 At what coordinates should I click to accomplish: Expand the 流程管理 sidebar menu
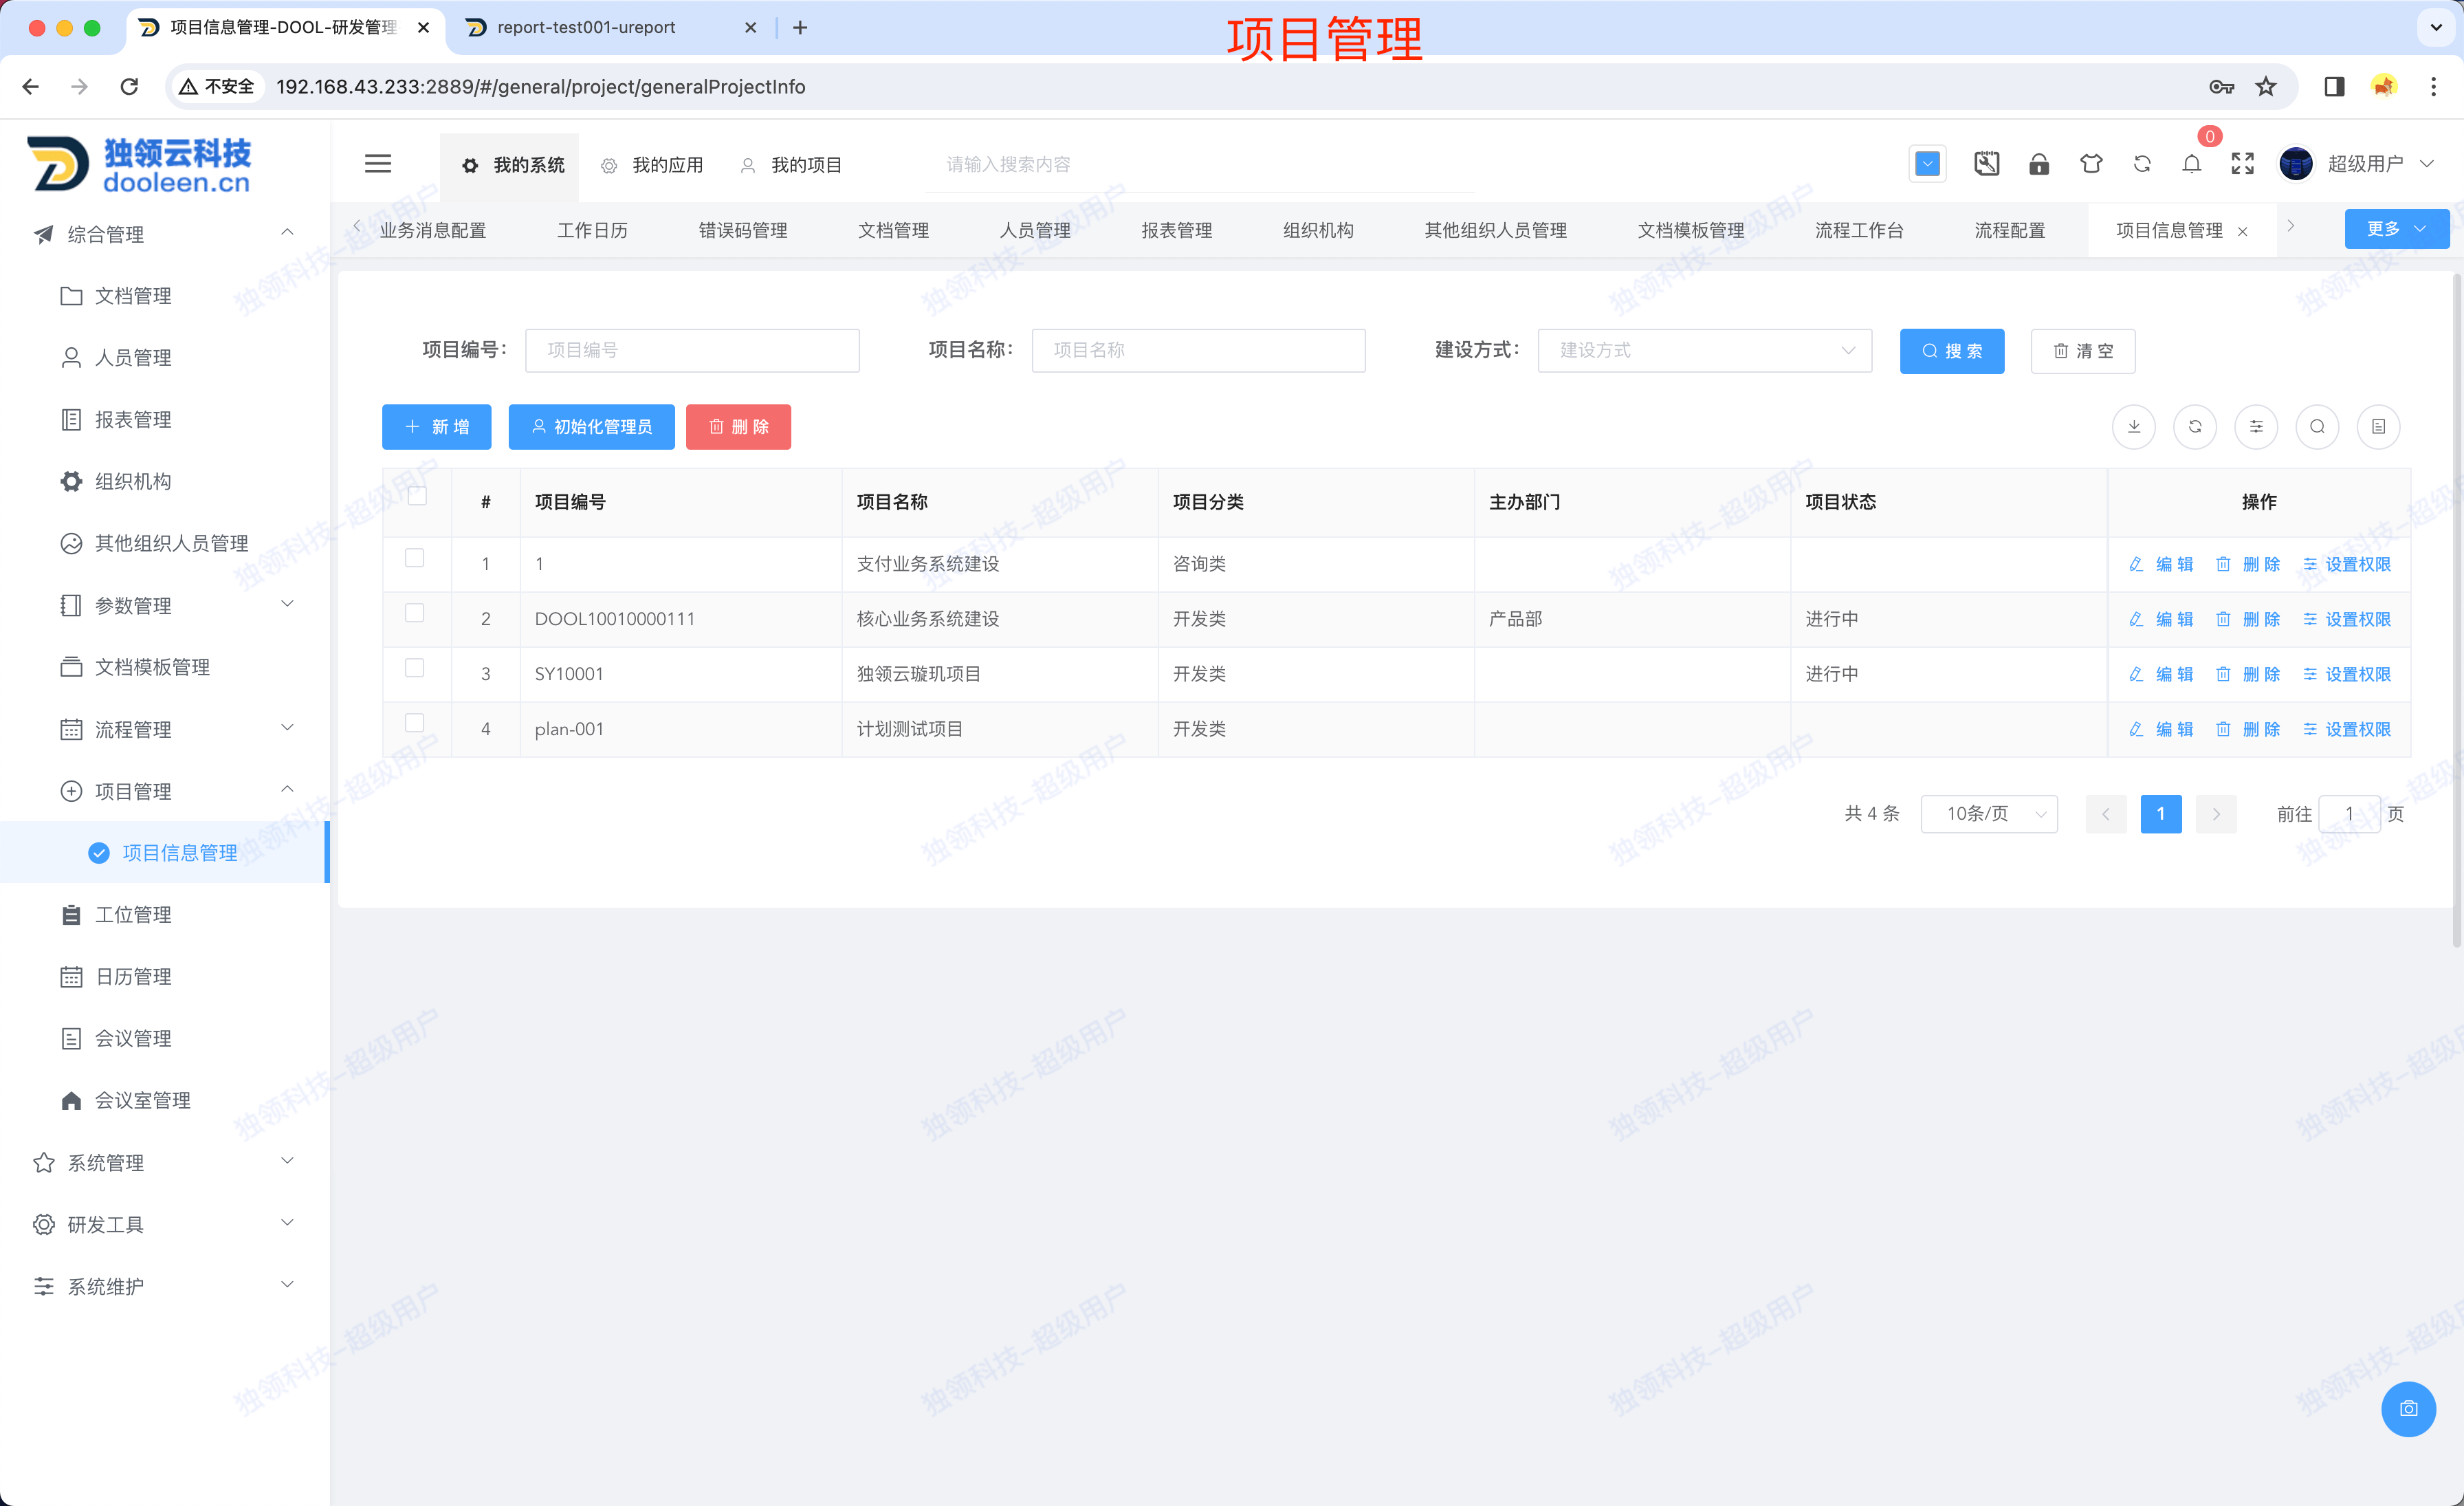coord(165,729)
